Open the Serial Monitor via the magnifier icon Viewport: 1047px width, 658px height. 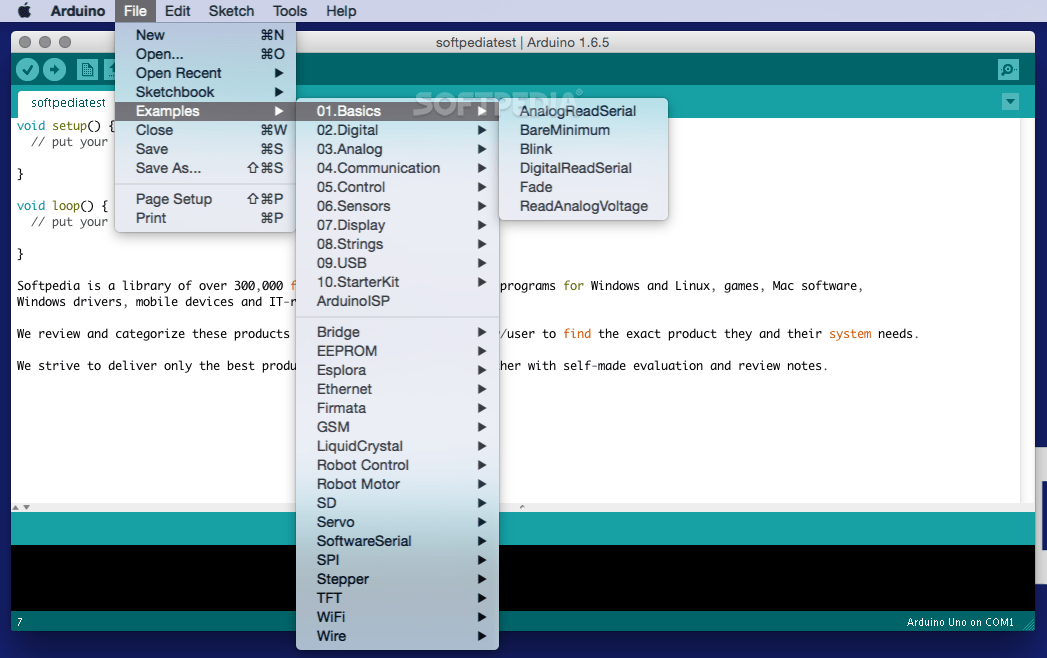pos(1008,69)
